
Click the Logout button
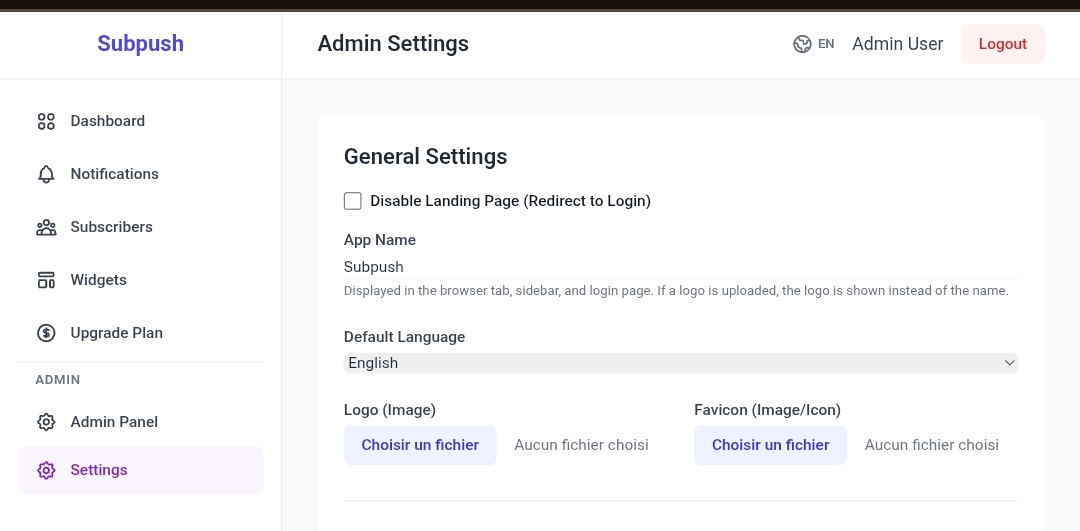(x=1002, y=44)
